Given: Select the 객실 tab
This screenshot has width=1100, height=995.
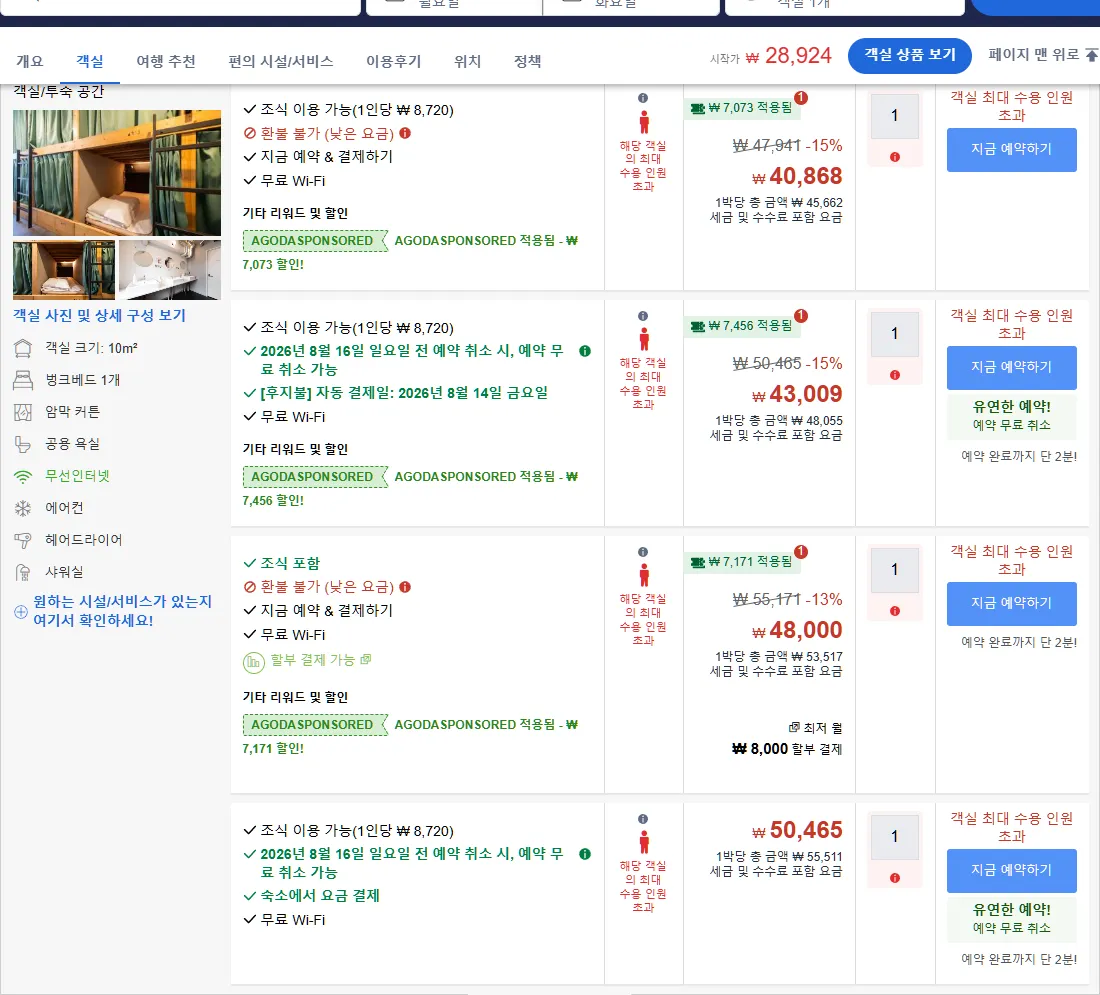Looking at the screenshot, I should 90,61.
